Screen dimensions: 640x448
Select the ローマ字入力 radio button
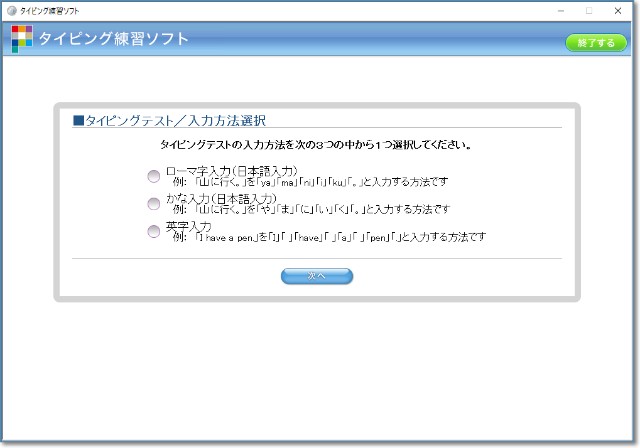[153, 176]
